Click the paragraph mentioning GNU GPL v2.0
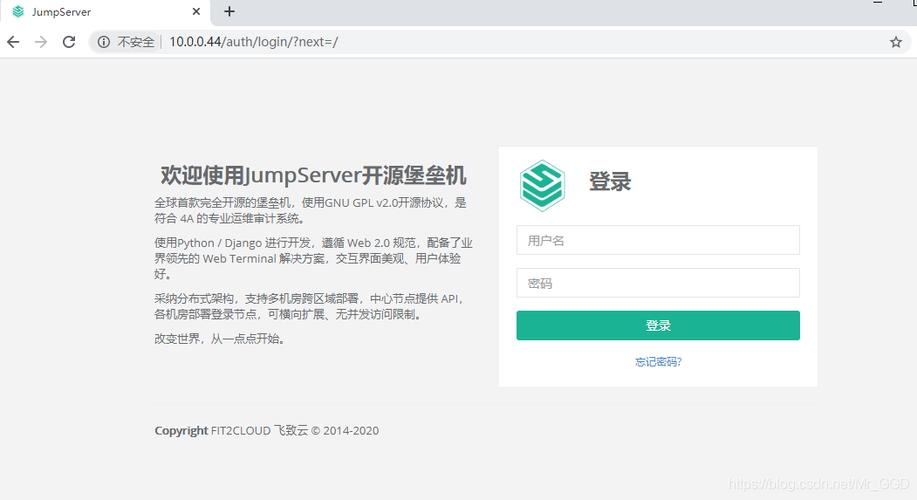 click(311, 211)
